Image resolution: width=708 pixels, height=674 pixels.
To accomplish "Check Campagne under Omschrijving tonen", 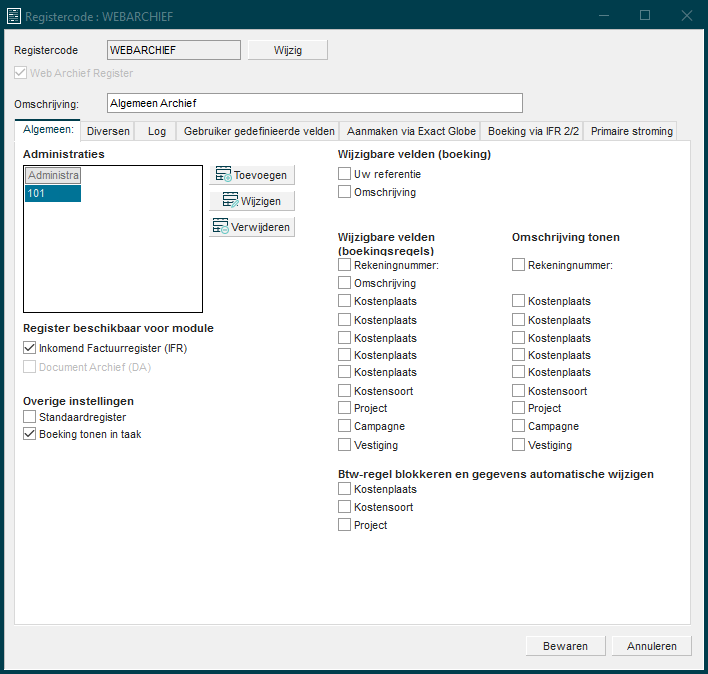I will tap(519, 426).
